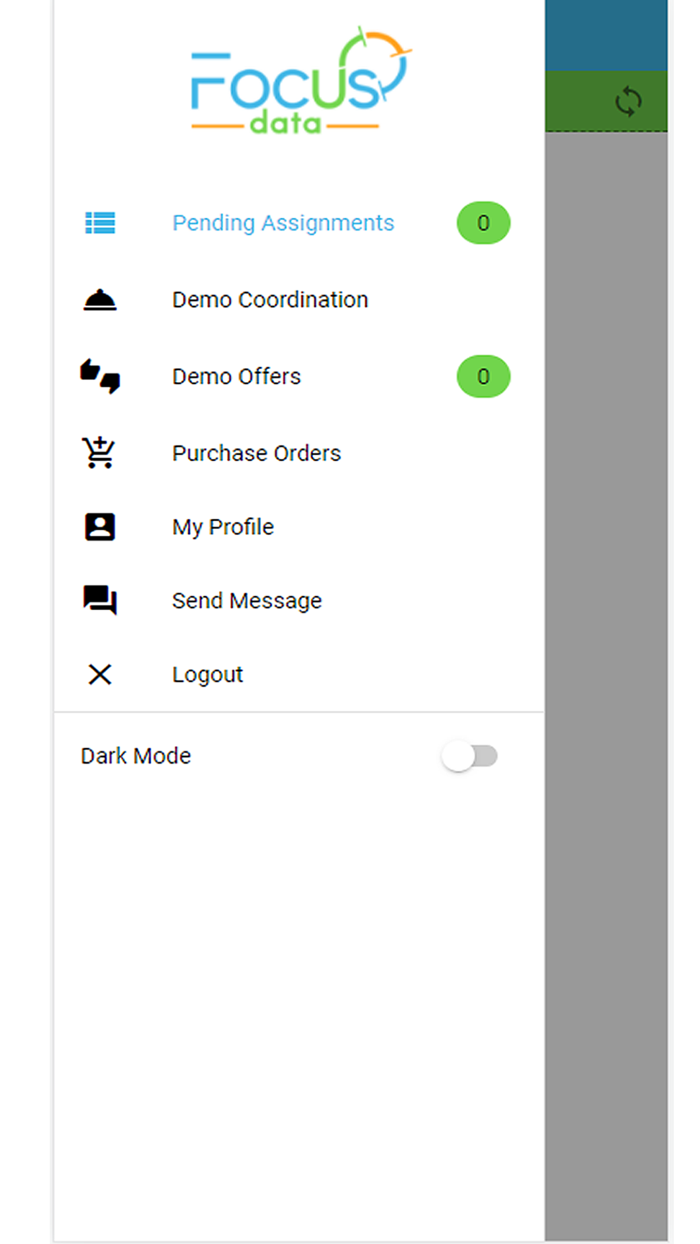
Task: Choose Send Message option
Action: pos(247,601)
